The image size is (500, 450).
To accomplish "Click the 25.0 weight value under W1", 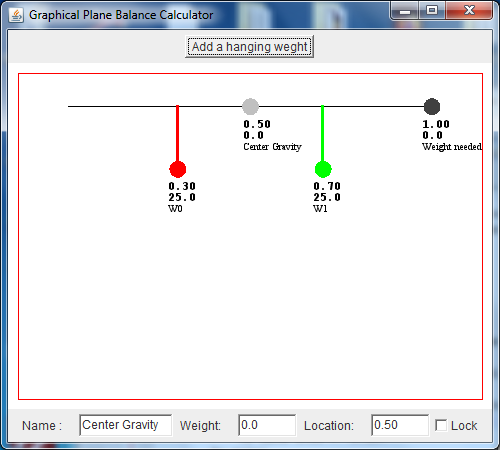I will pyautogui.click(x=327, y=197).
